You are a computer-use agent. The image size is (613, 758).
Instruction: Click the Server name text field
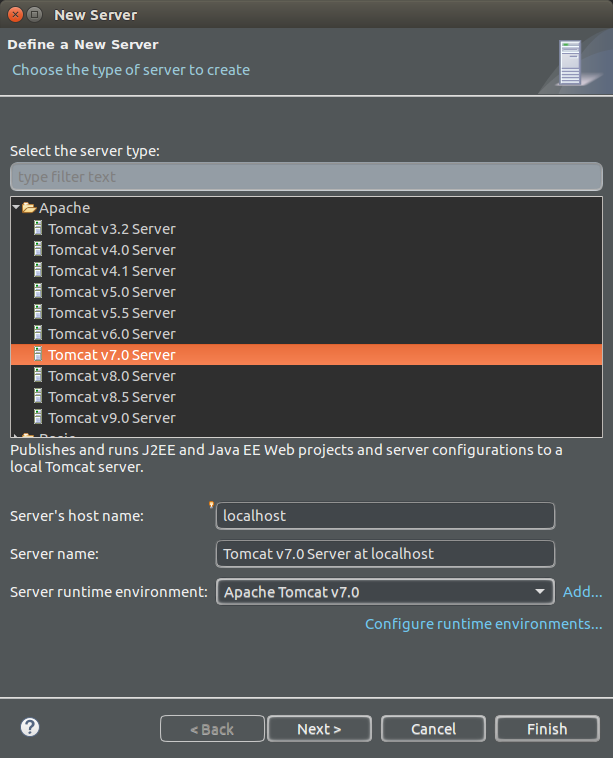click(x=385, y=554)
